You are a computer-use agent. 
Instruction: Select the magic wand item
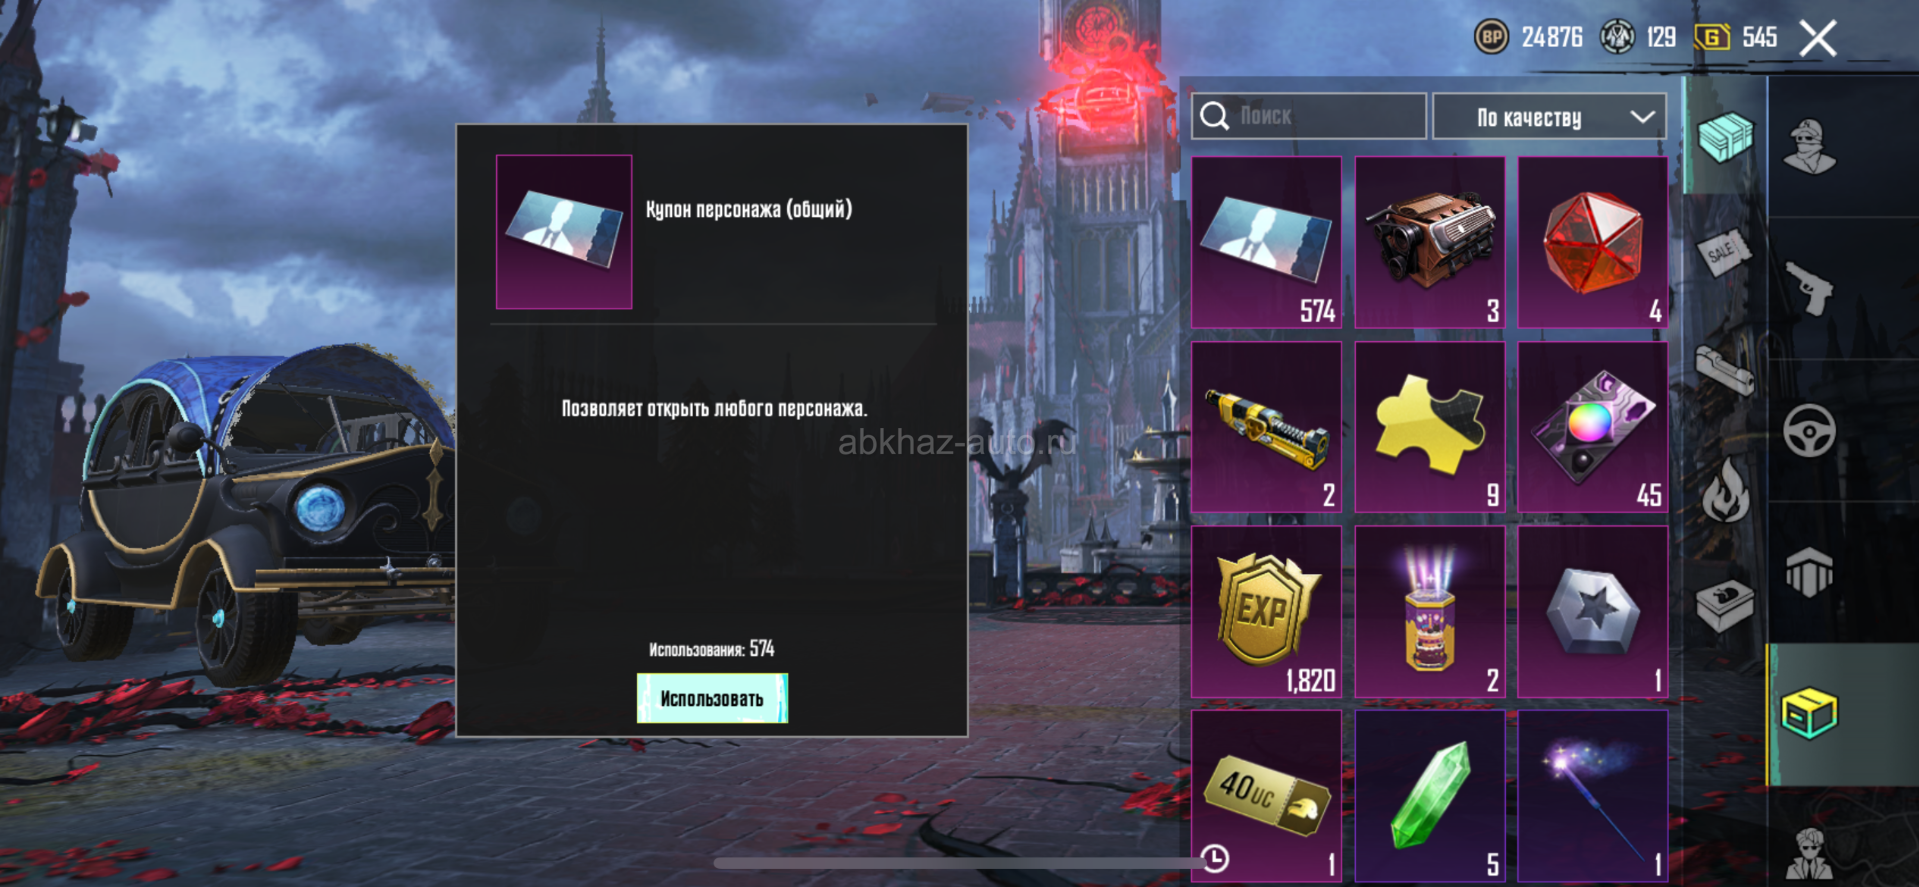tap(1593, 797)
